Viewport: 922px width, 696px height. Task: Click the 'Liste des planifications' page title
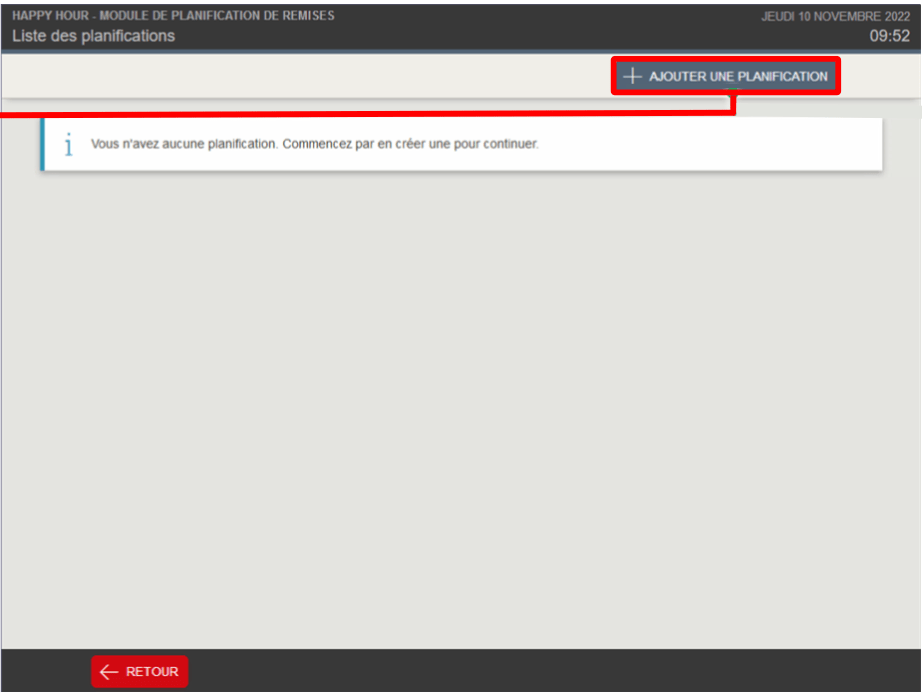coord(93,36)
